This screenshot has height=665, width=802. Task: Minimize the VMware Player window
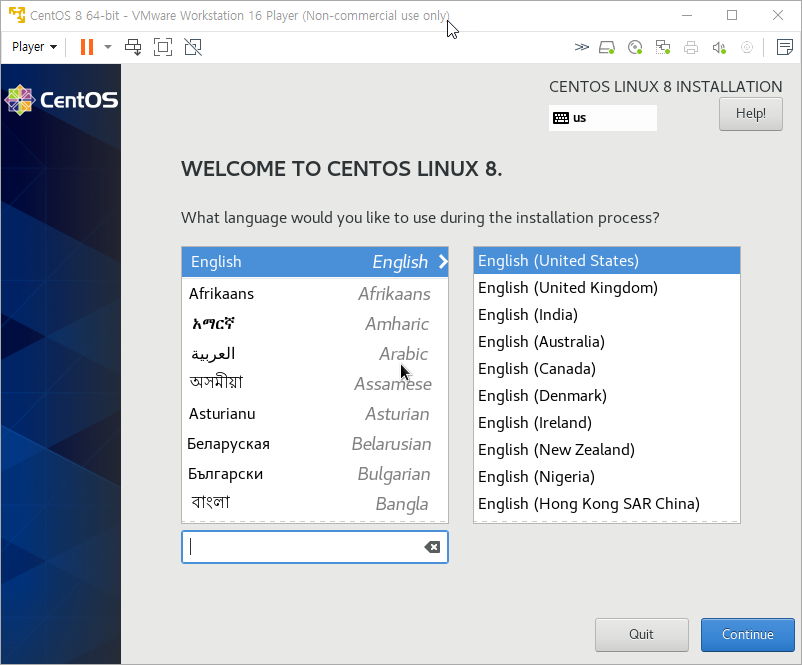[x=687, y=15]
